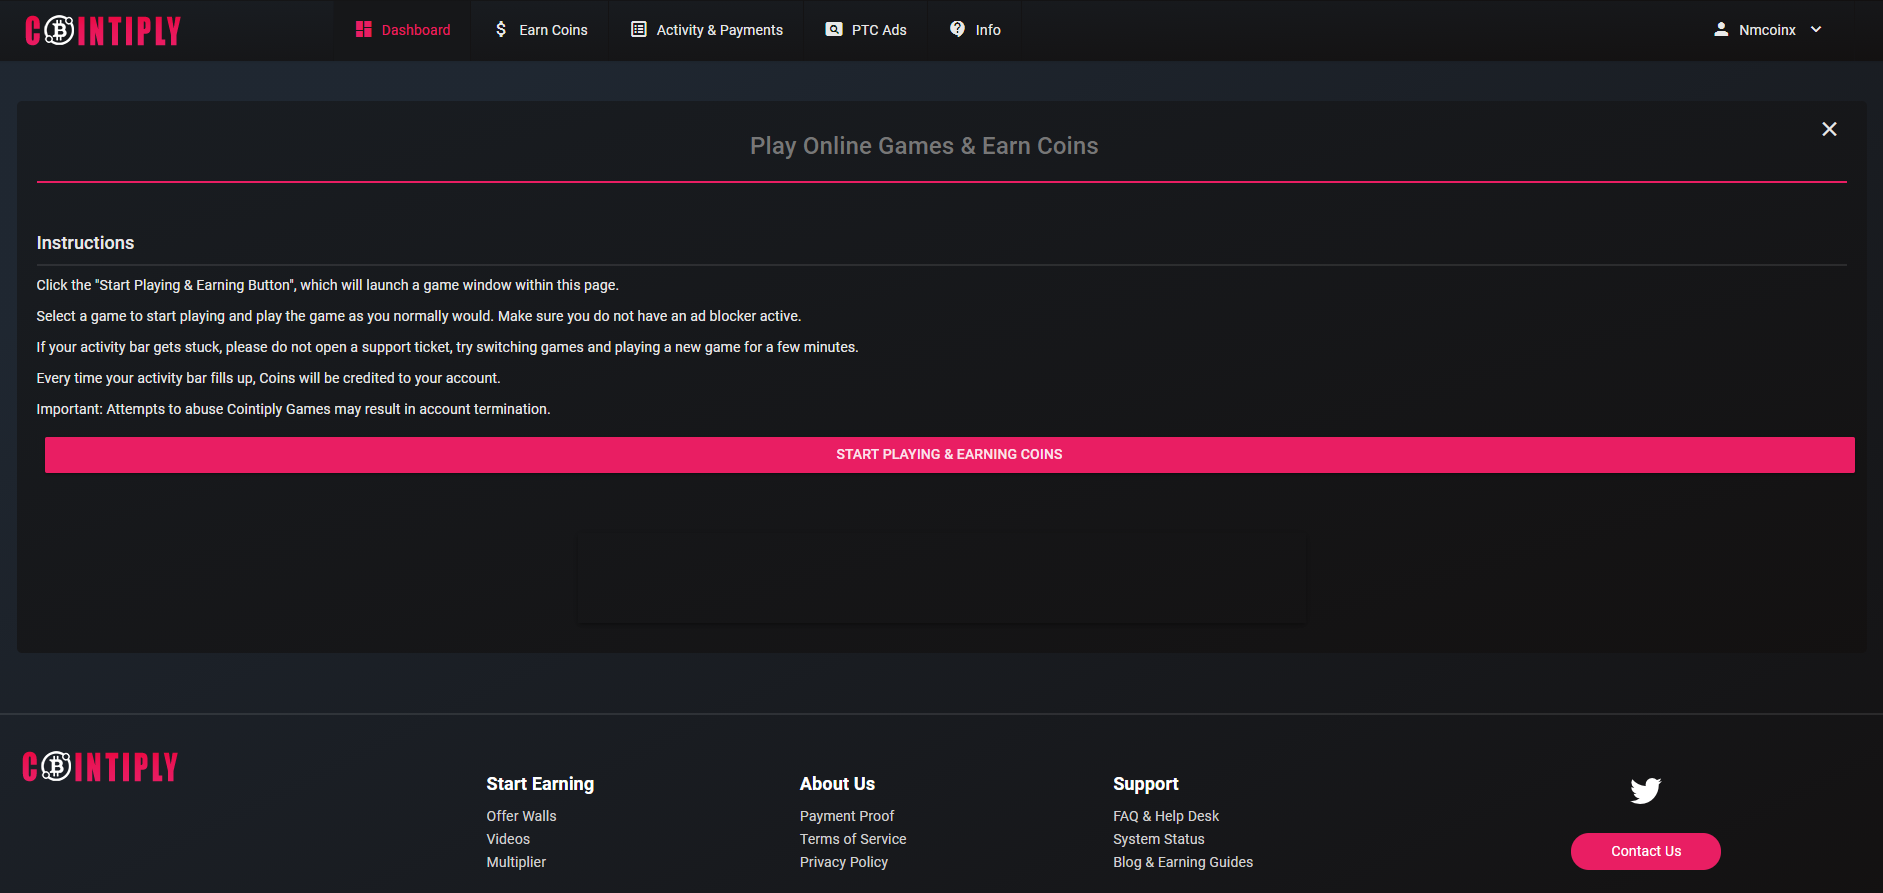
Task: Open Blog & Earning Guides link
Action: (1183, 862)
